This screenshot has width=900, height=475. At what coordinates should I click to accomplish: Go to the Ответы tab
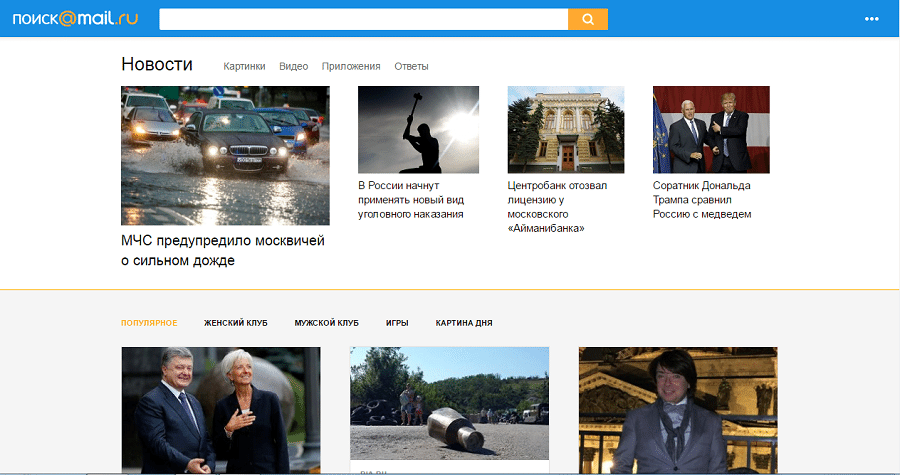(x=411, y=67)
